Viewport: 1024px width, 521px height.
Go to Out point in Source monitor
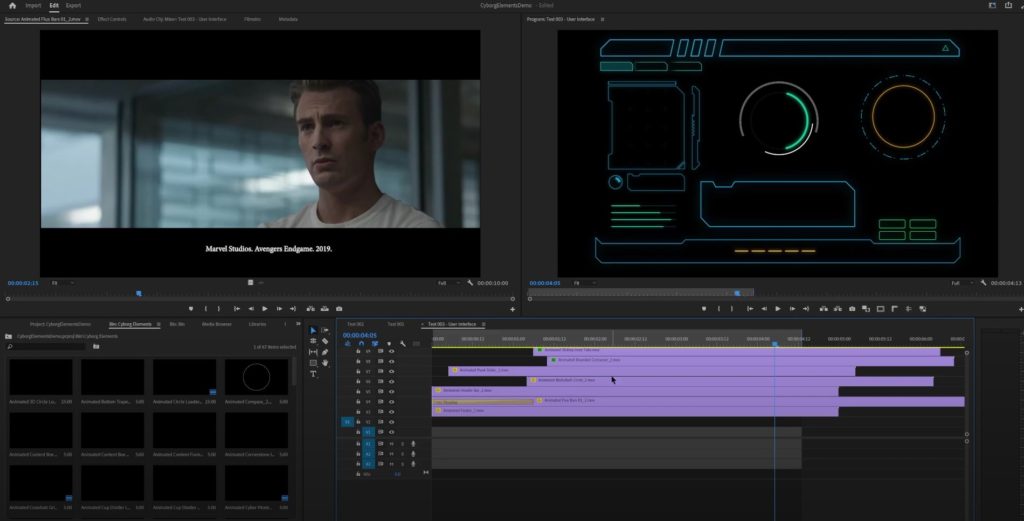(x=293, y=309)
